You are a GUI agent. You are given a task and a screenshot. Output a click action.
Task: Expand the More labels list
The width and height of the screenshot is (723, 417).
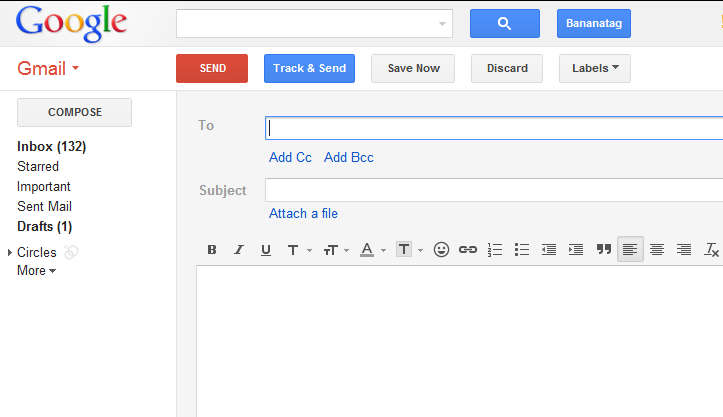click(x=36, y=271)
